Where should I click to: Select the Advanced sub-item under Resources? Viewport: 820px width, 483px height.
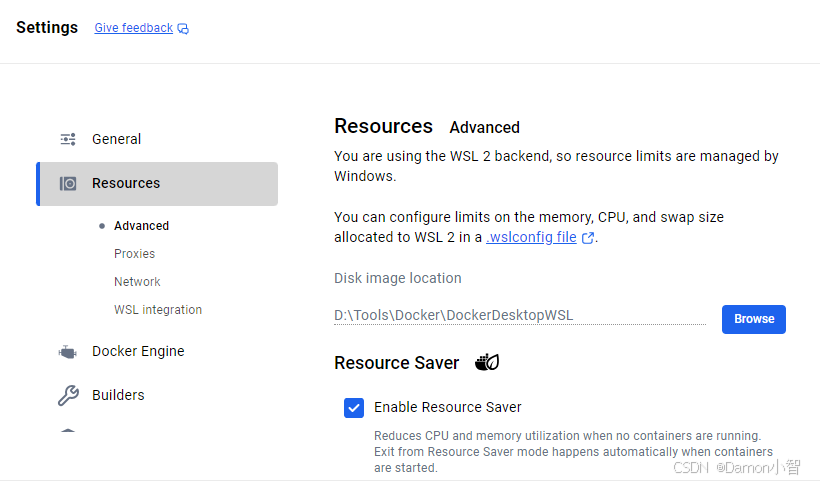(141, 226)
